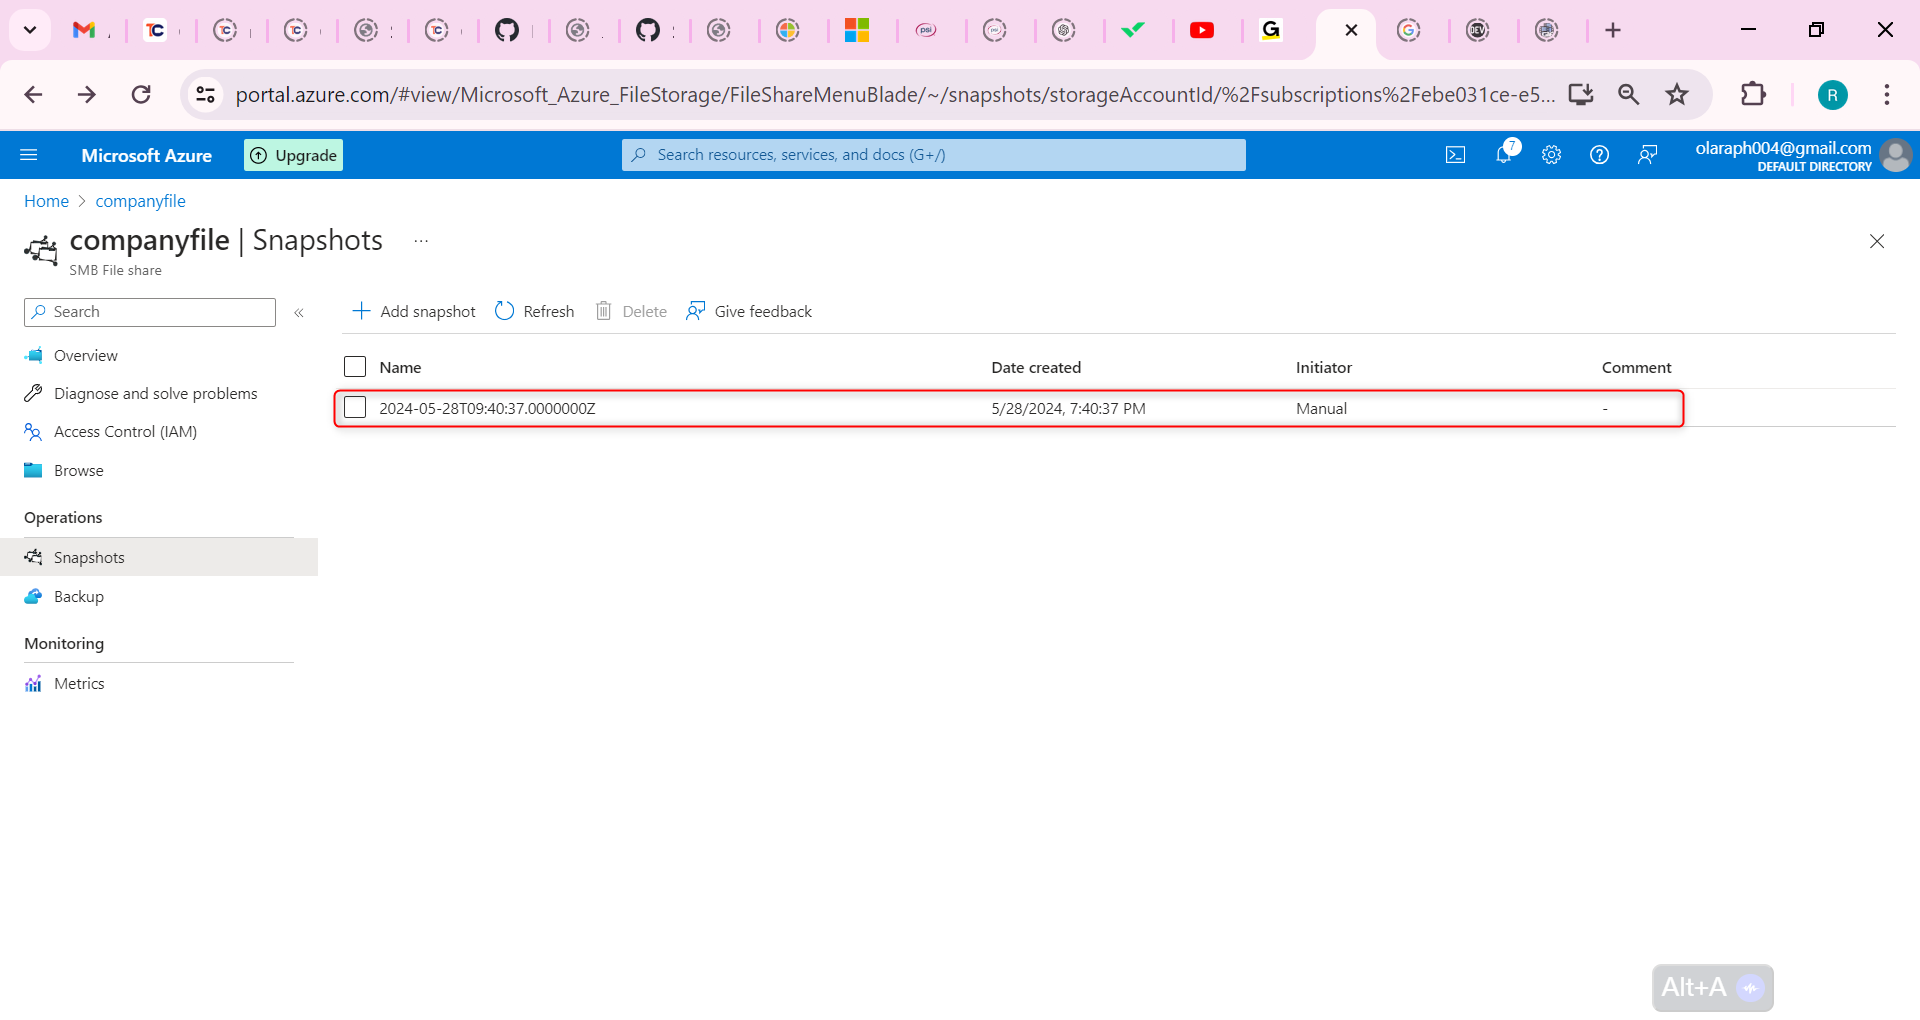Open the browser extensions puzzle icon
Image resolution: width=1920 pixels, height=1020 pixels.
point(1753,95)
